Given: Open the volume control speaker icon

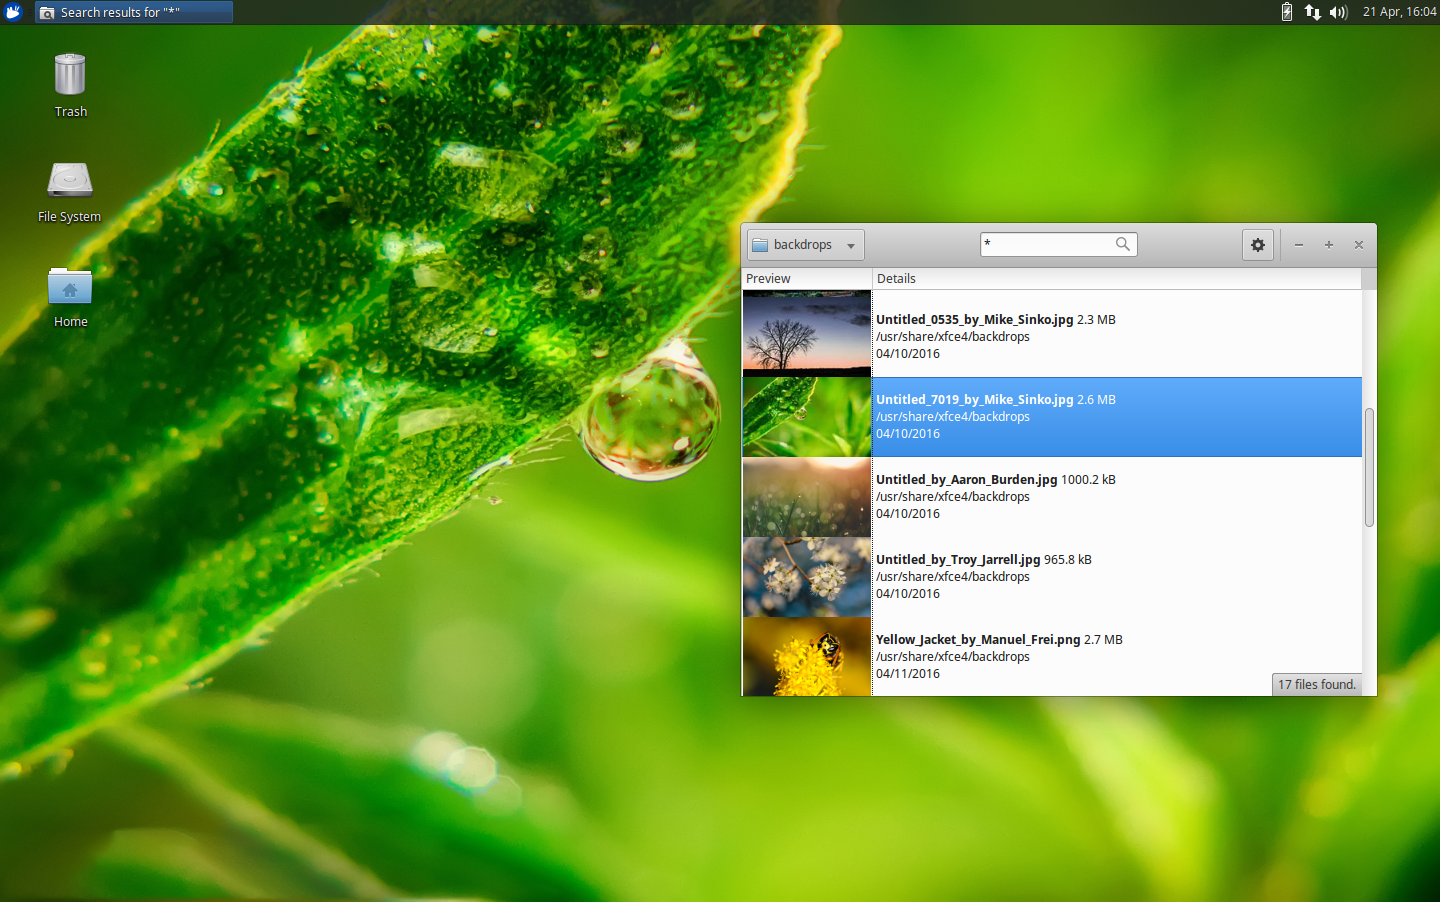Looking at the screenshot, I should (1338, 12).
